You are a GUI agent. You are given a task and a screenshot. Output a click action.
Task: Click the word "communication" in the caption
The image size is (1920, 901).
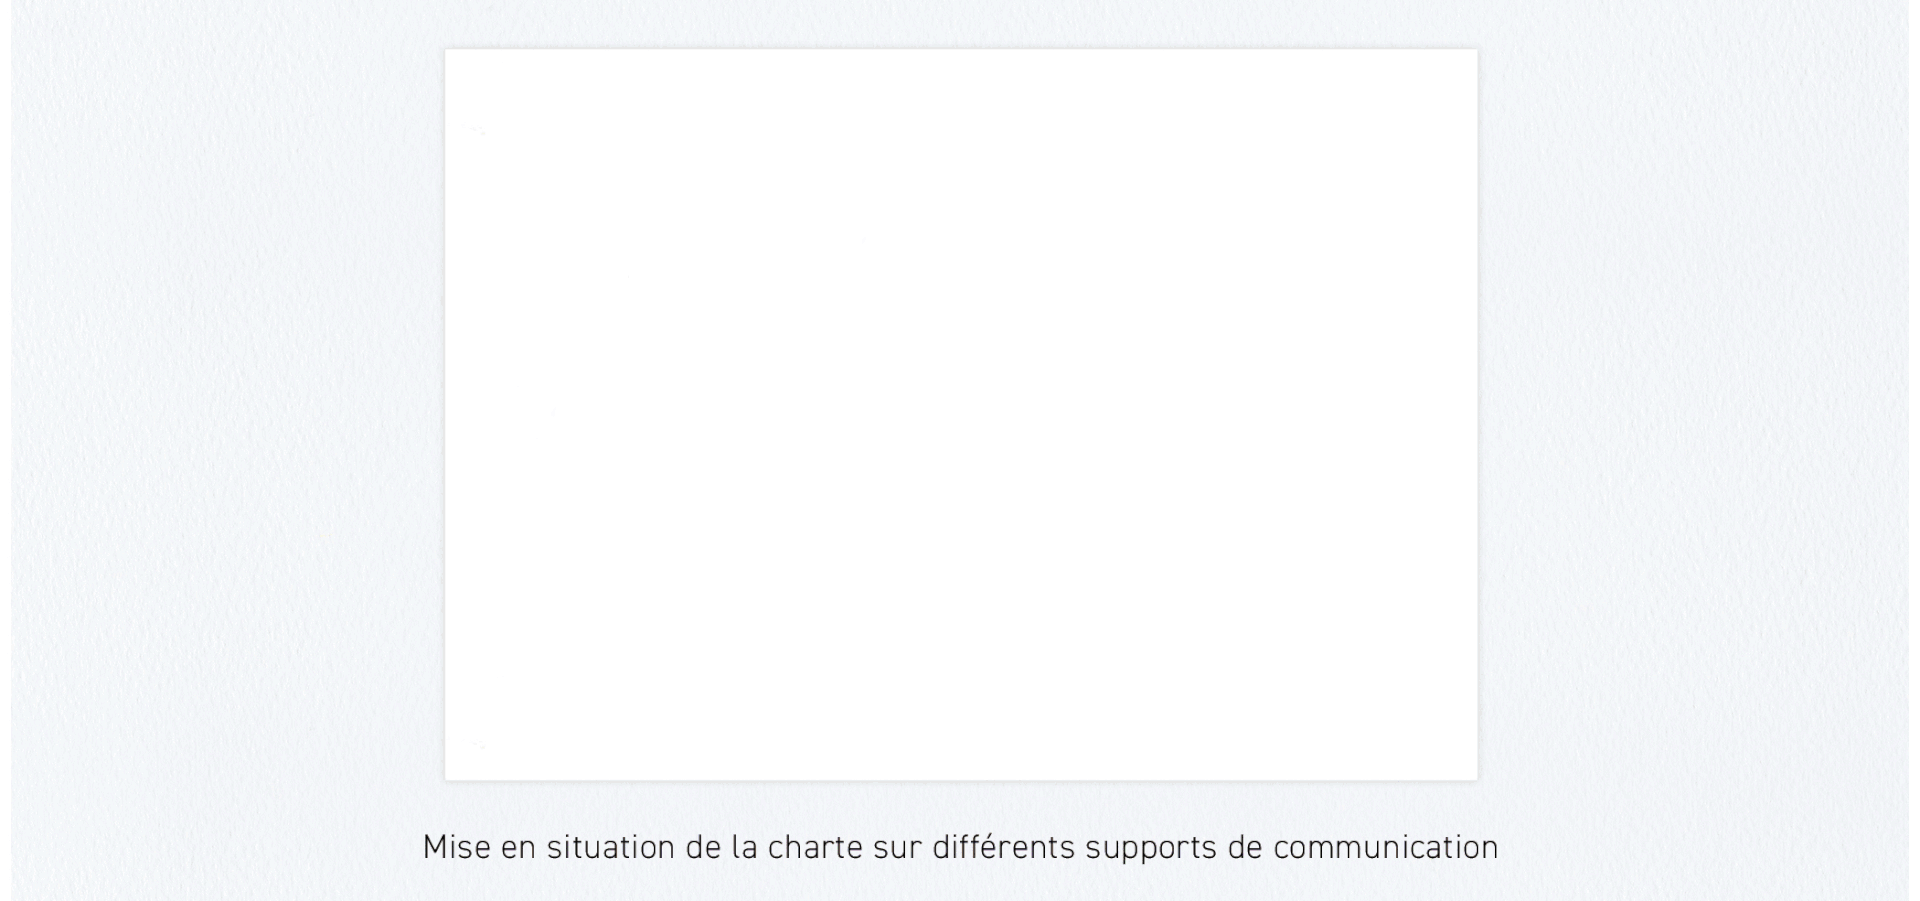pyautogui.click(x=1385, y=848)
